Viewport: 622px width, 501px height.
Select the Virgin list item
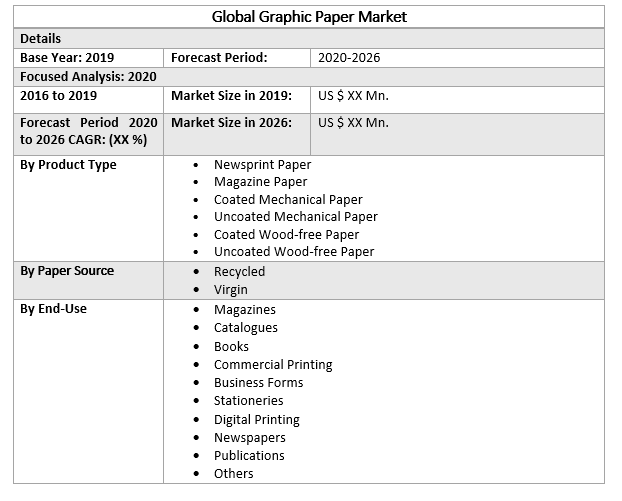[x=230, y=290]
